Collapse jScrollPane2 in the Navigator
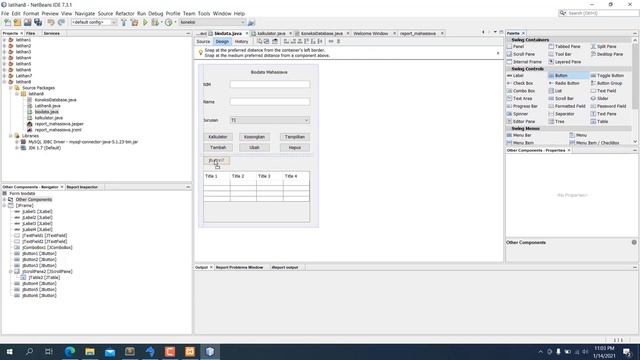This screenshot has height=360, width=640. [11, 271]
